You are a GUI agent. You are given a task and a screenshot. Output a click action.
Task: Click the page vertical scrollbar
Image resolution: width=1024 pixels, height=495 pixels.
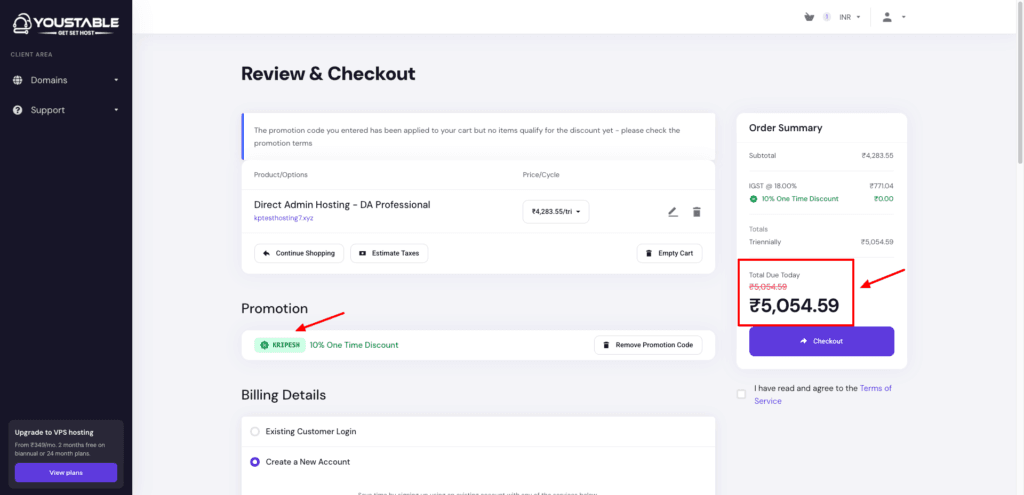1020,82
